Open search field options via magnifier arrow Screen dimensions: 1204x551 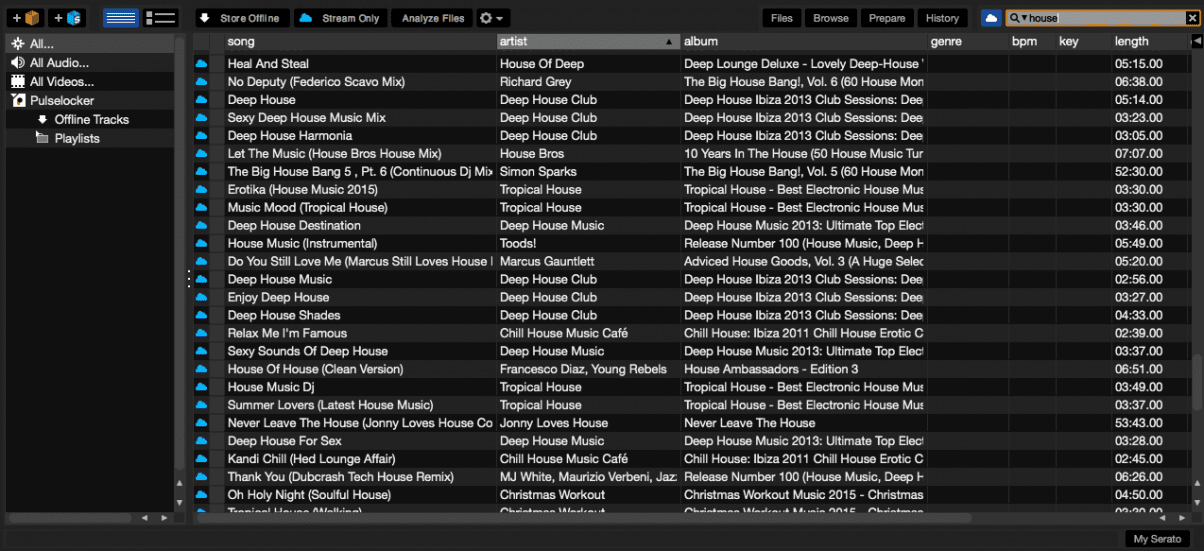pos(1018,18)
